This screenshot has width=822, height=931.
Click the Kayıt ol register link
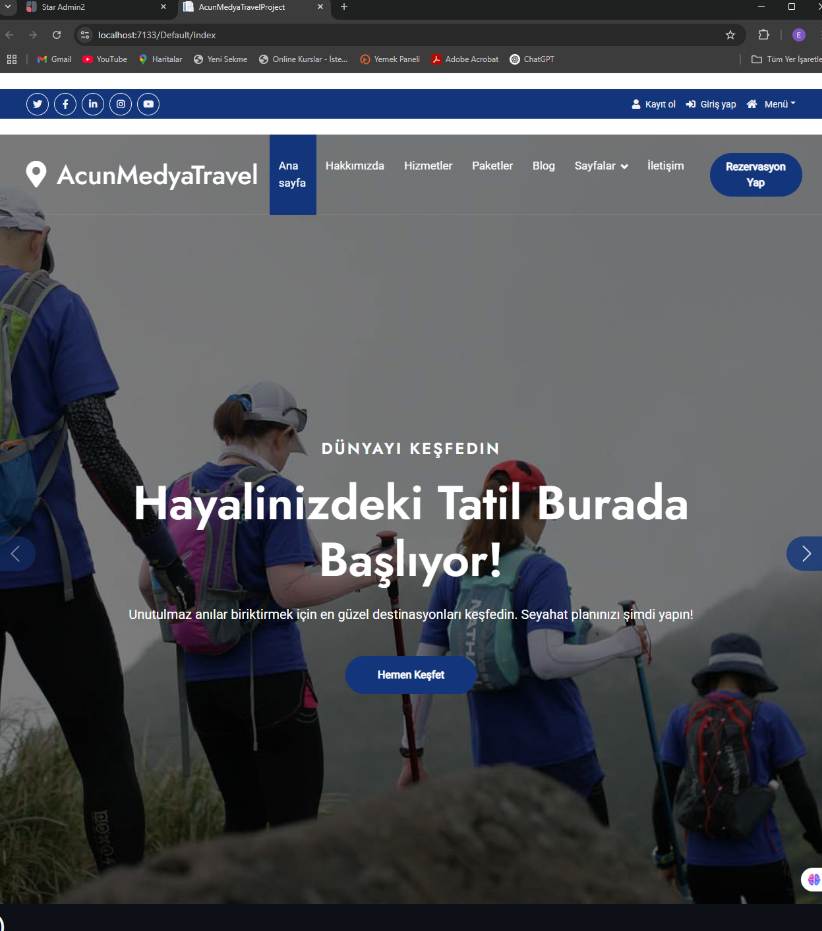[653, 104]
